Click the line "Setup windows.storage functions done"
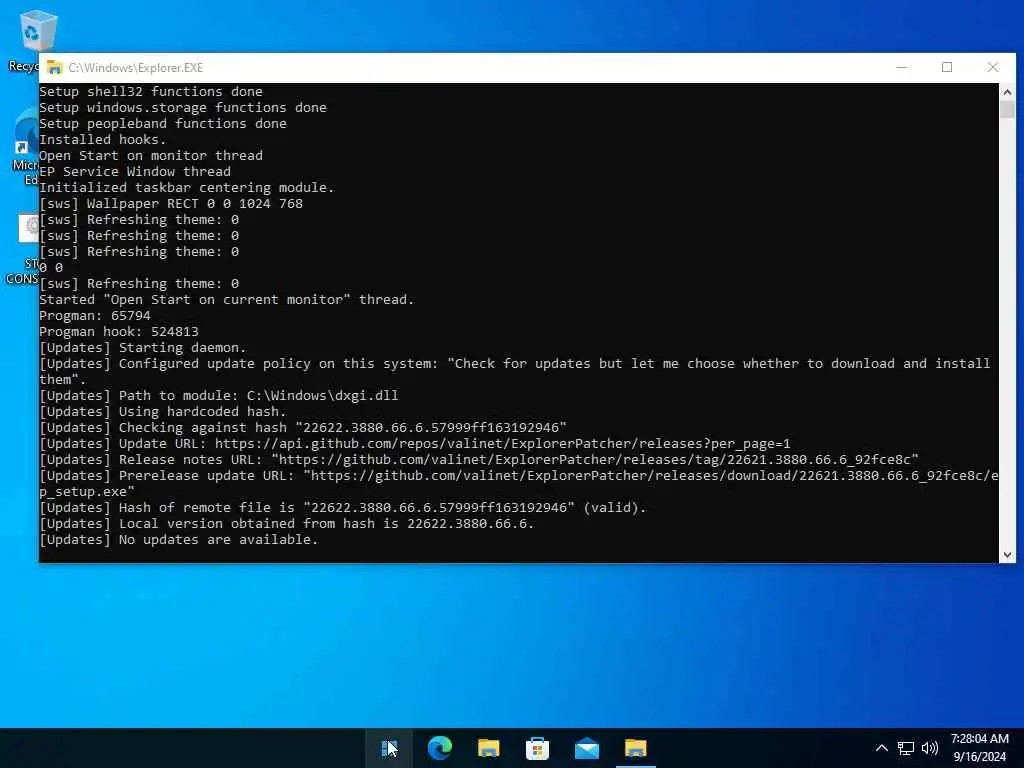Screen dimensions: 1024x768 [x=183, y=108]
